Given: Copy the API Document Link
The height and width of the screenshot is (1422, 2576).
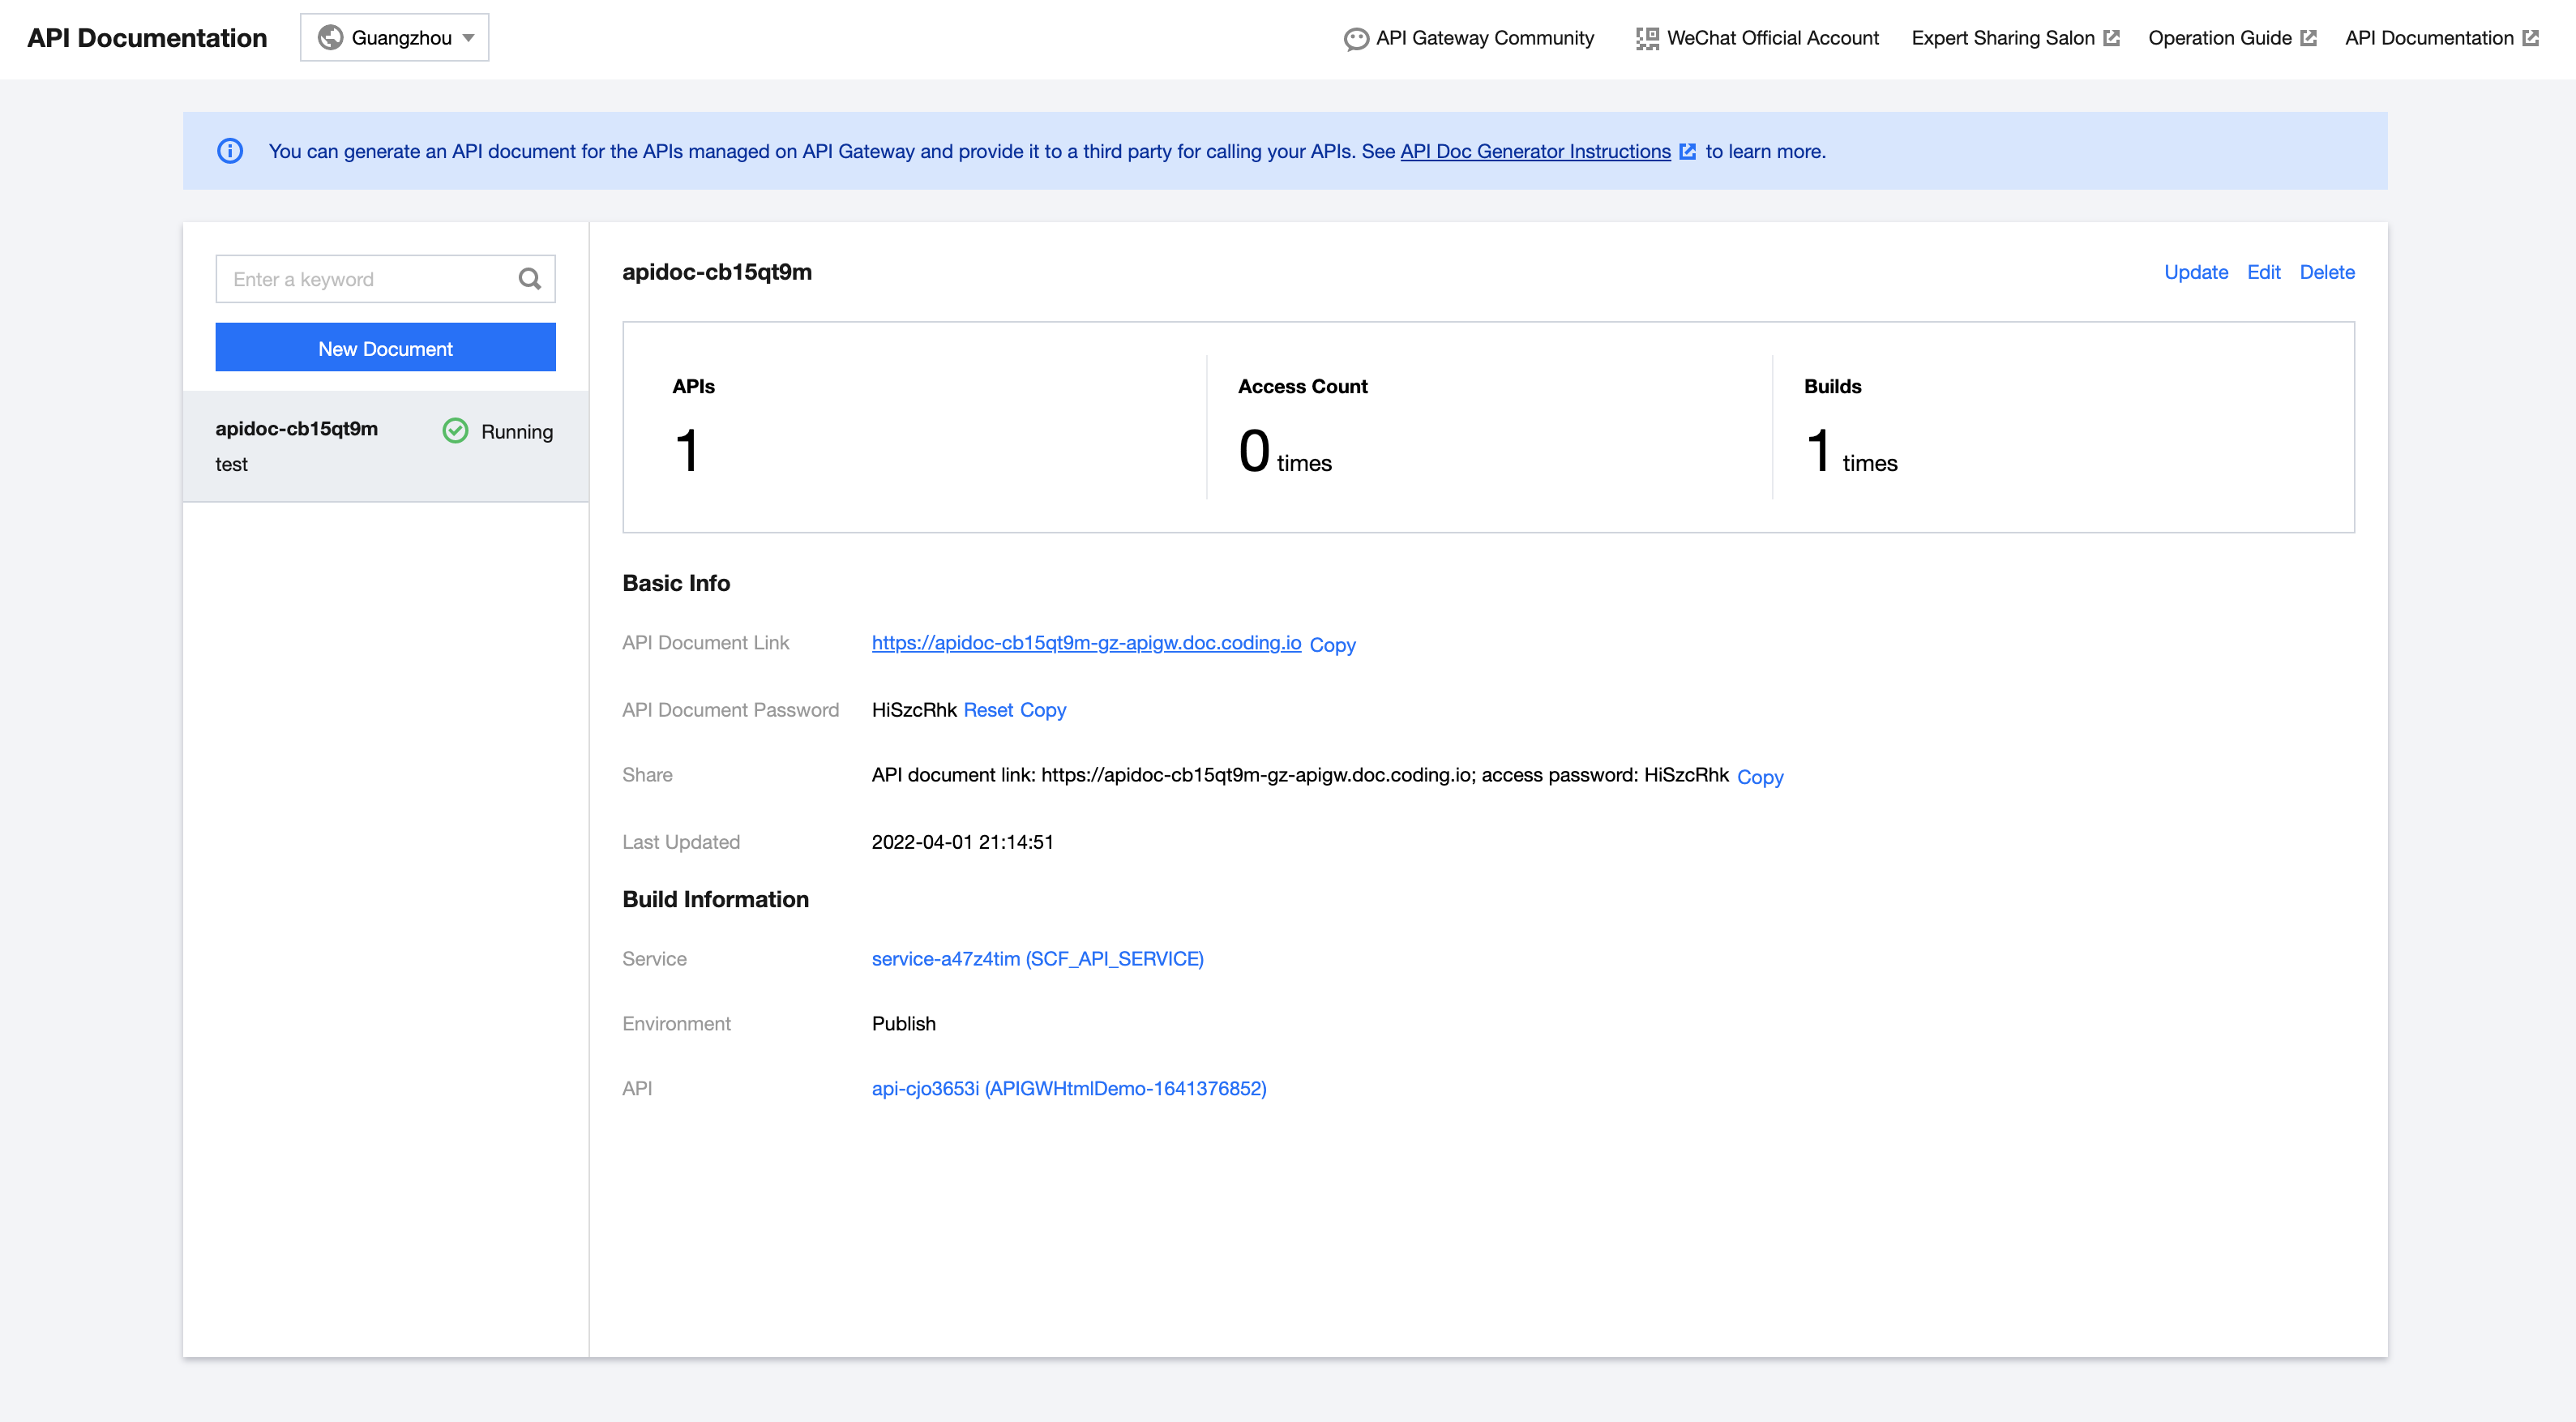Looking at the screenshot, I should click(x=1332, y=645).
